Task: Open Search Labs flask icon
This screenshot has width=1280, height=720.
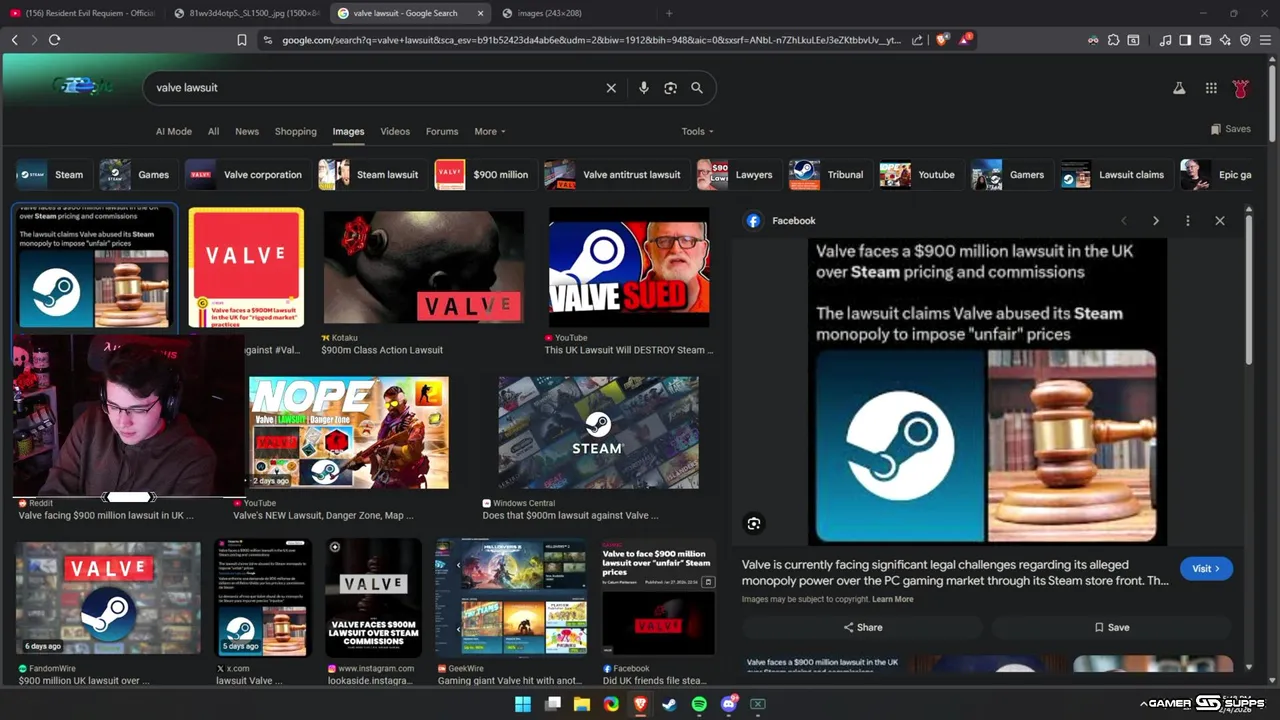Action: 1179,88
